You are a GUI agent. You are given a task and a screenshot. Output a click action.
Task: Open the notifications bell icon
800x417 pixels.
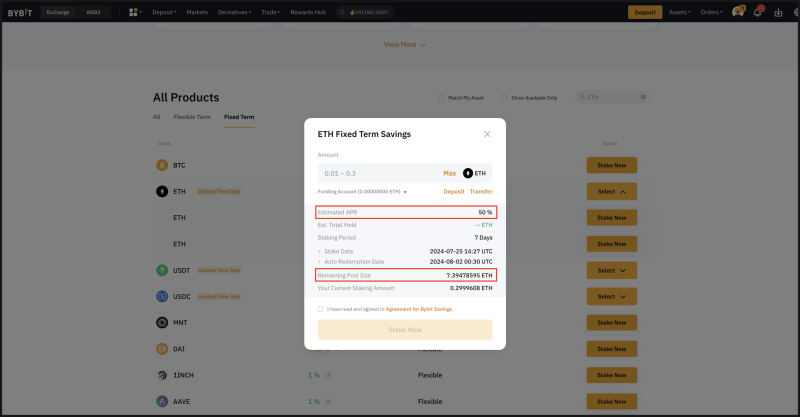(x=758, y=12)
